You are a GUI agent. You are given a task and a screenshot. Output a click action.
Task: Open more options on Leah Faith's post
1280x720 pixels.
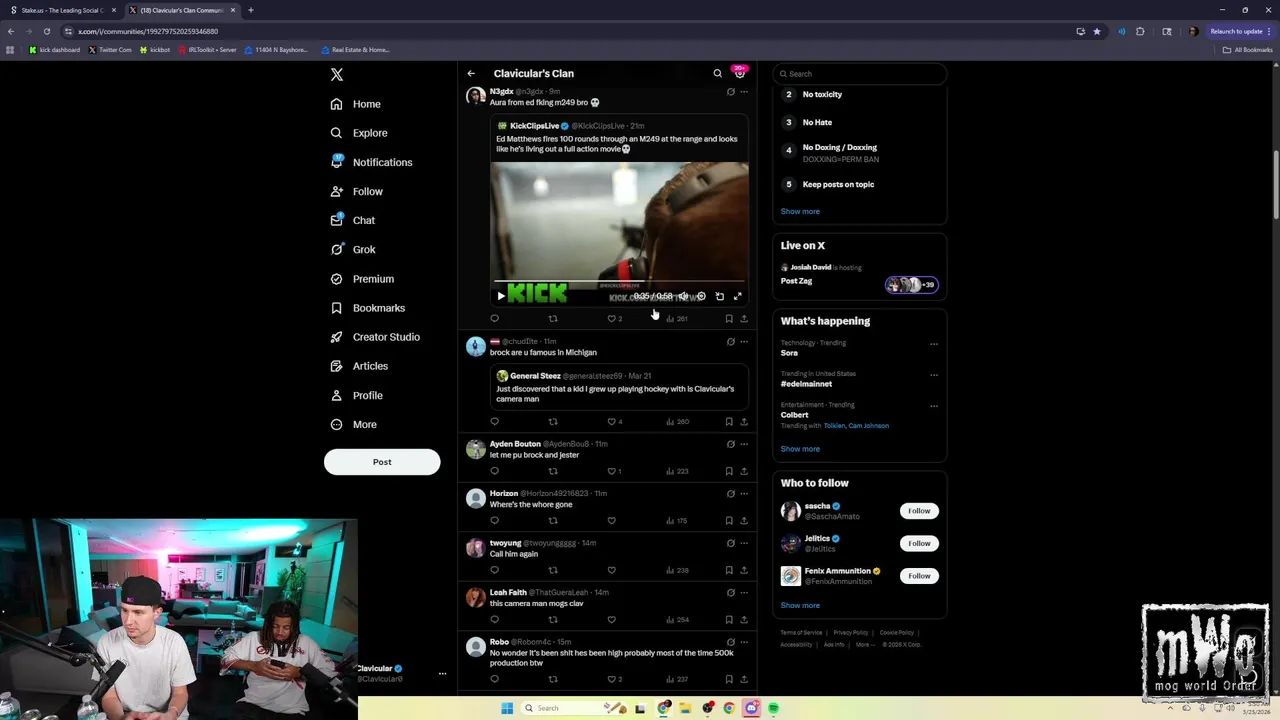pyautogui.click(x=744, y=593)
